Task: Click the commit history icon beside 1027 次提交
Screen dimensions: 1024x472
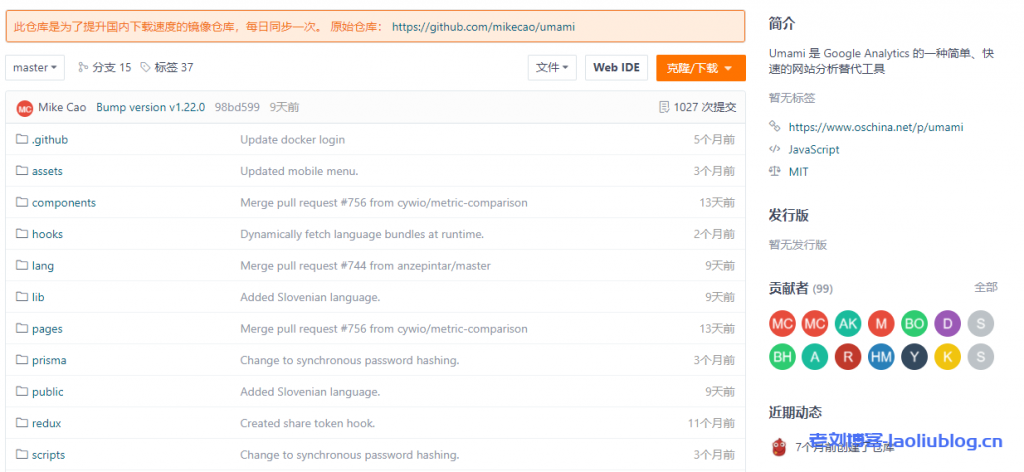Action: [x=664, y=107]
